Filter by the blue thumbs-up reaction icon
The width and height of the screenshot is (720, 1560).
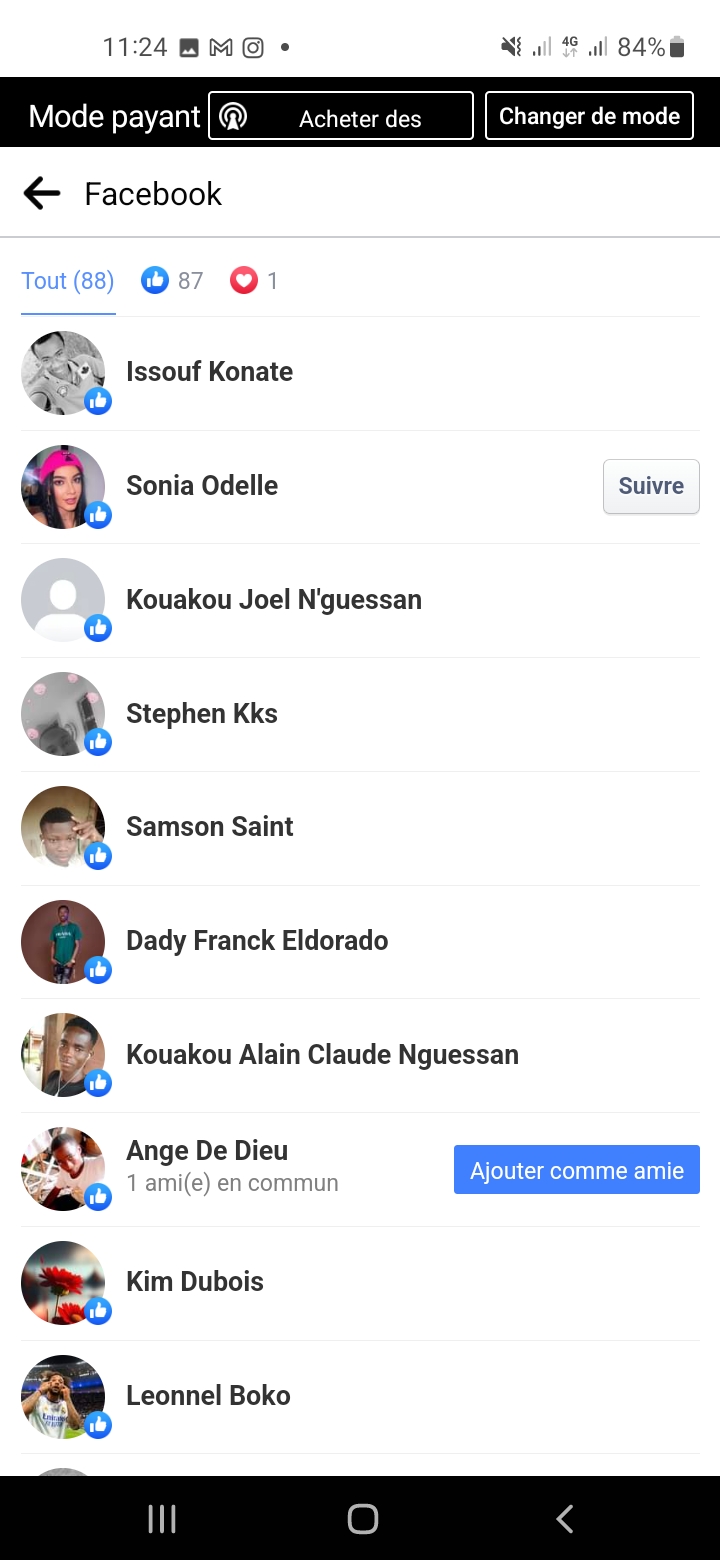155,281
